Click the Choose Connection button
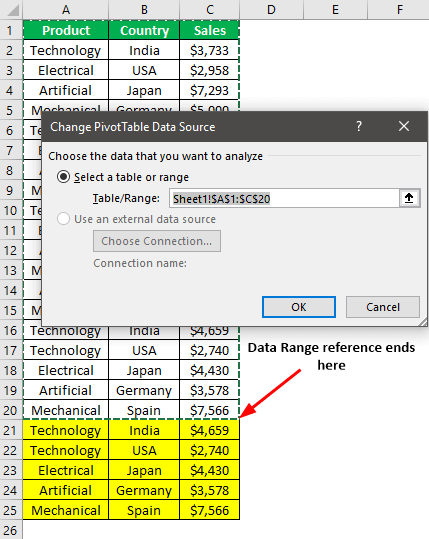This screenshot has height=539, width=429. 157,241
